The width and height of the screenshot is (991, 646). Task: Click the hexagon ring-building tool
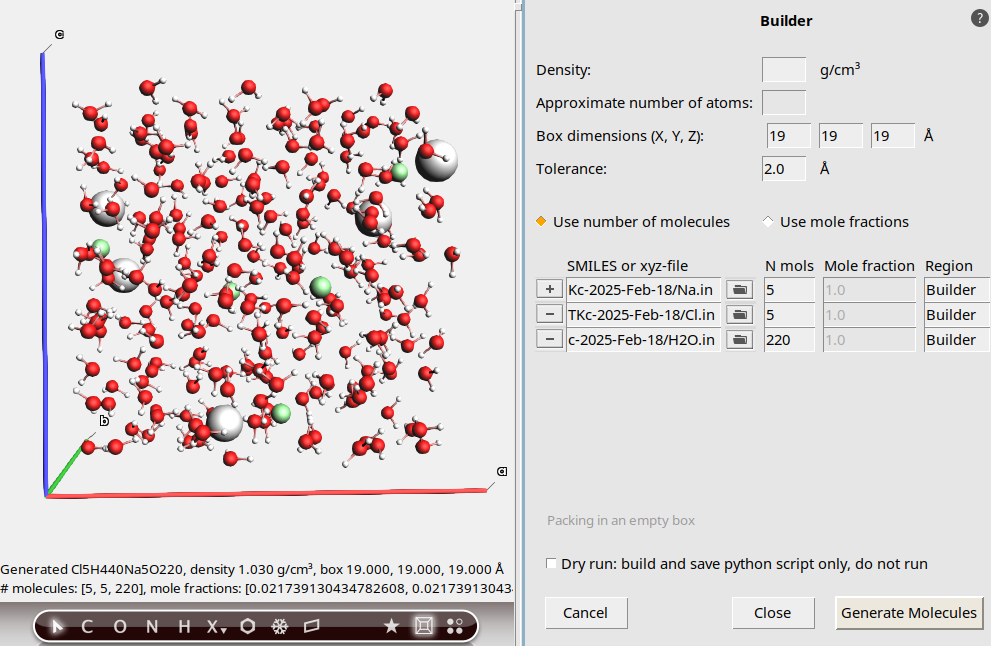[247, 625]
